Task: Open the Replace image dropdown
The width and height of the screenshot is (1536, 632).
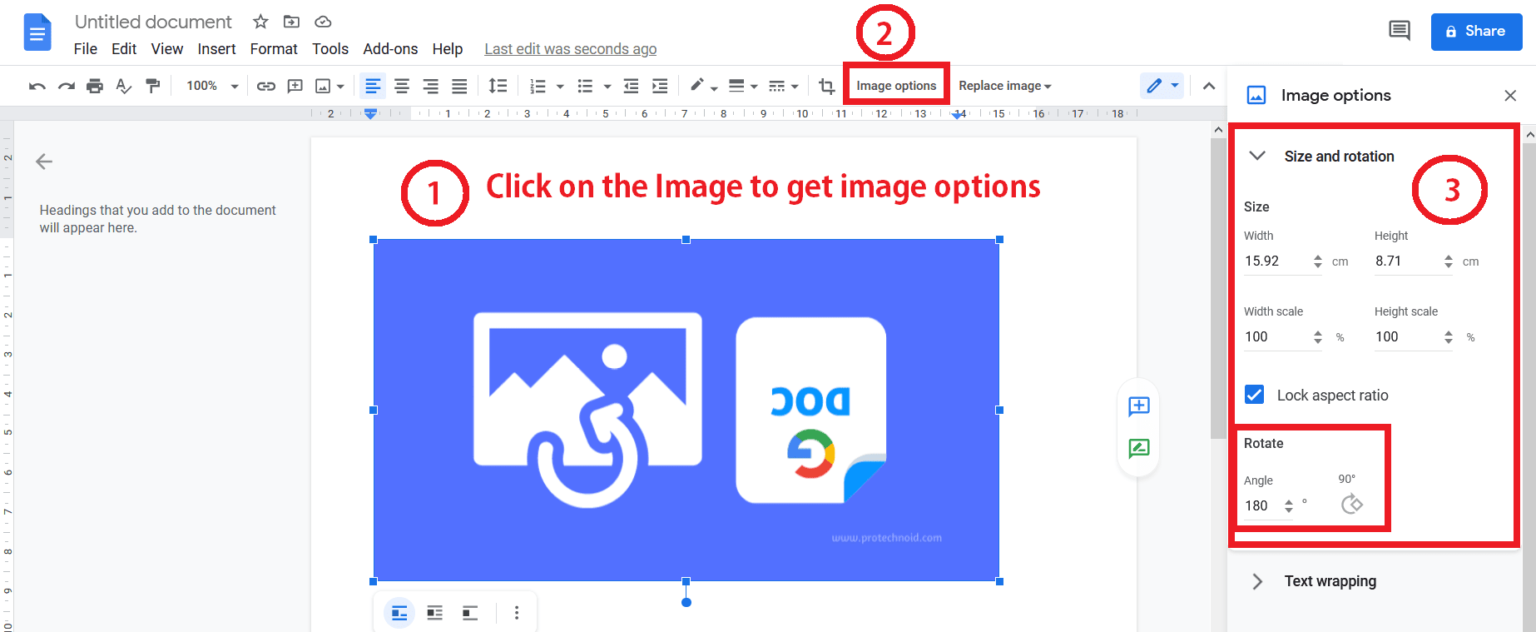Action: click(x=1005, y=86)
